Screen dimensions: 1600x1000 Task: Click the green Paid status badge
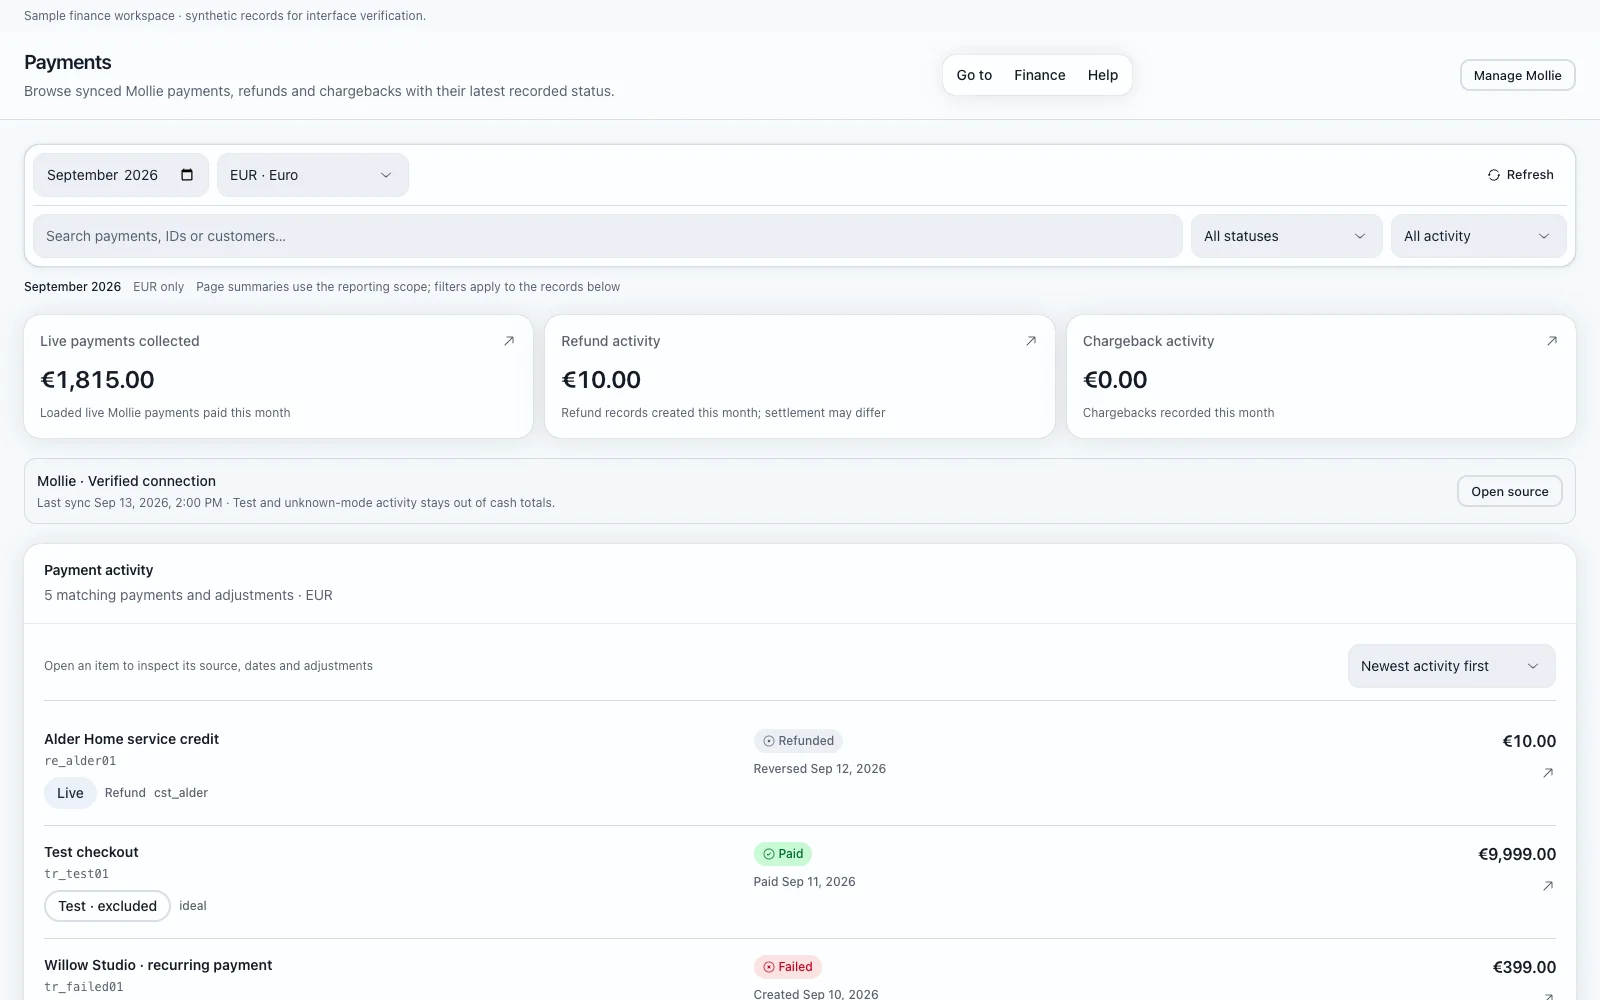click(x=783, y=854)
